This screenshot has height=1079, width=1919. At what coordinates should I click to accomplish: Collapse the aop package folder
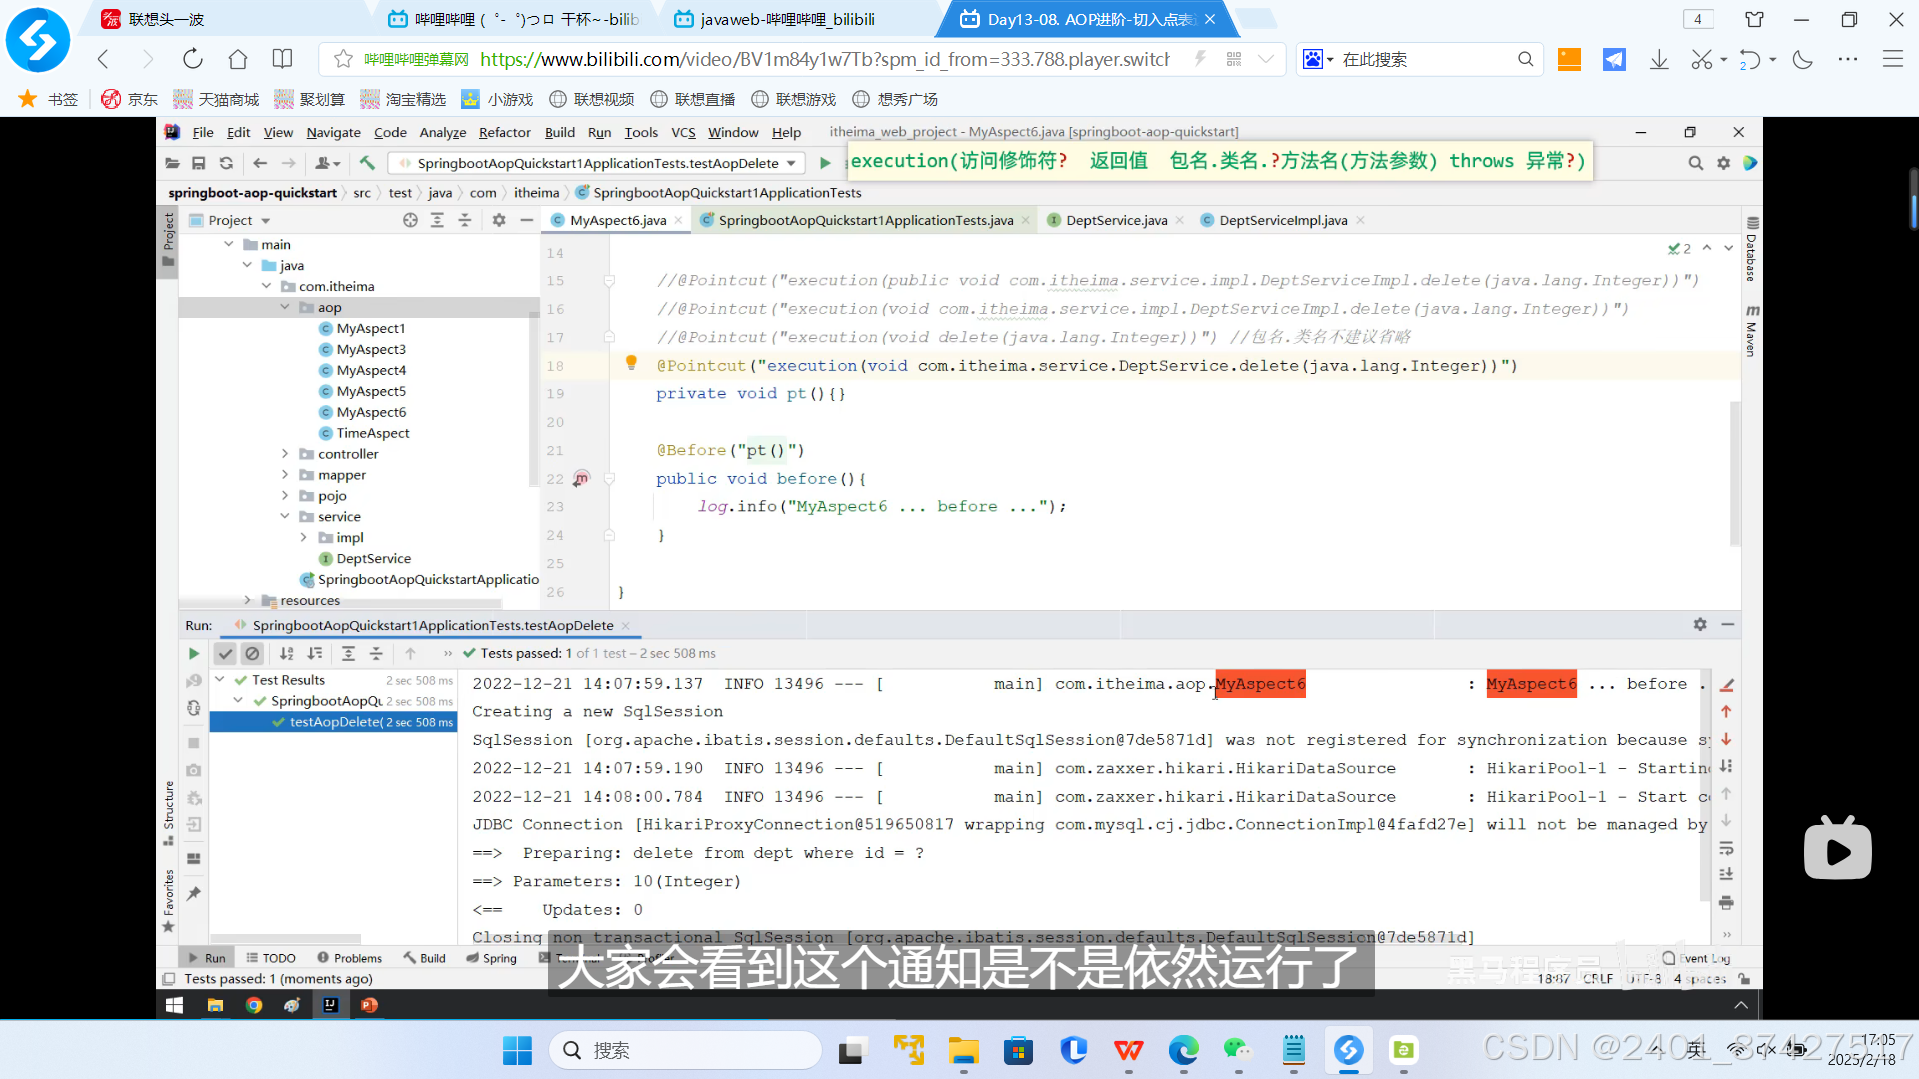(285, 307)
